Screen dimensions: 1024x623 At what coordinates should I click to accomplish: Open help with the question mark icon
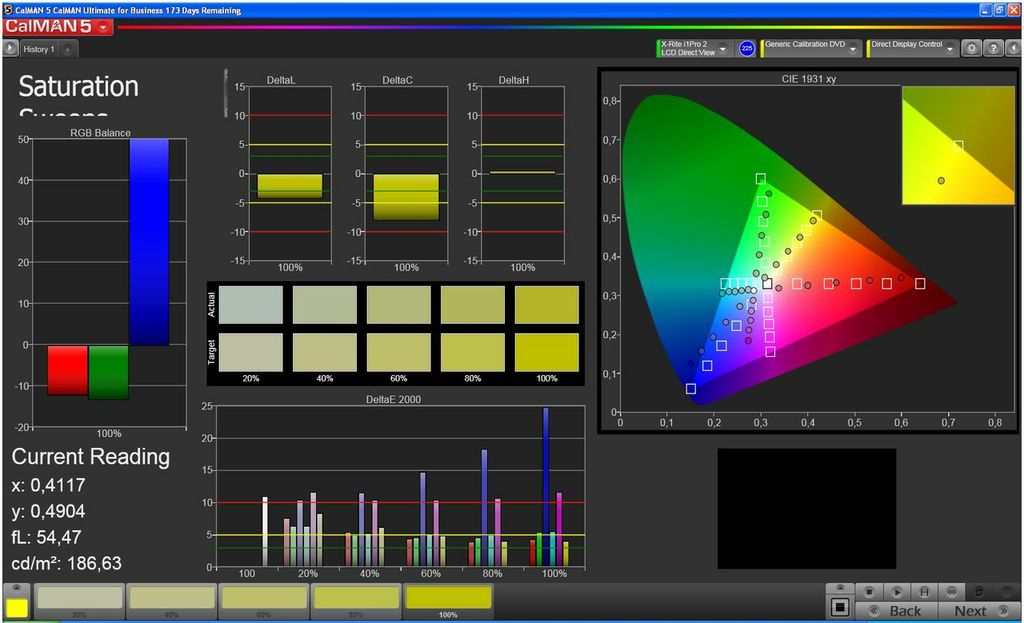coord(991,48)
